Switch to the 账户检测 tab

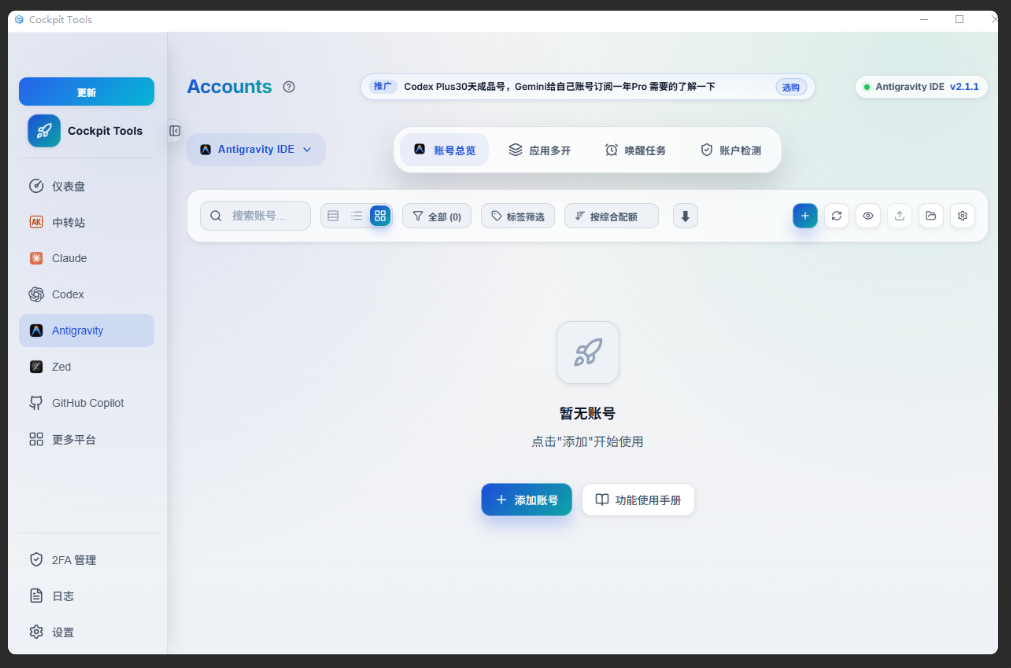tap(731, 150)
